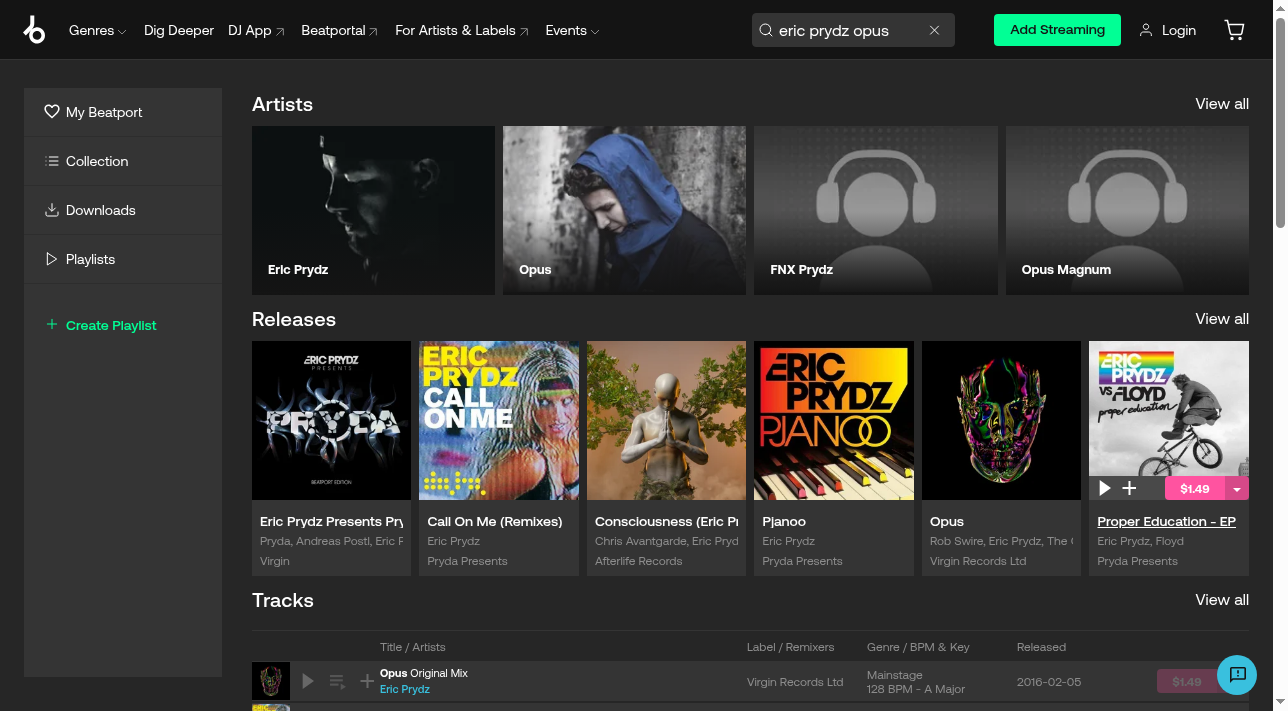The image size is (1288, 711).
Task: Click Eric Prydz artist link in track row
Action: click(405, 689)
